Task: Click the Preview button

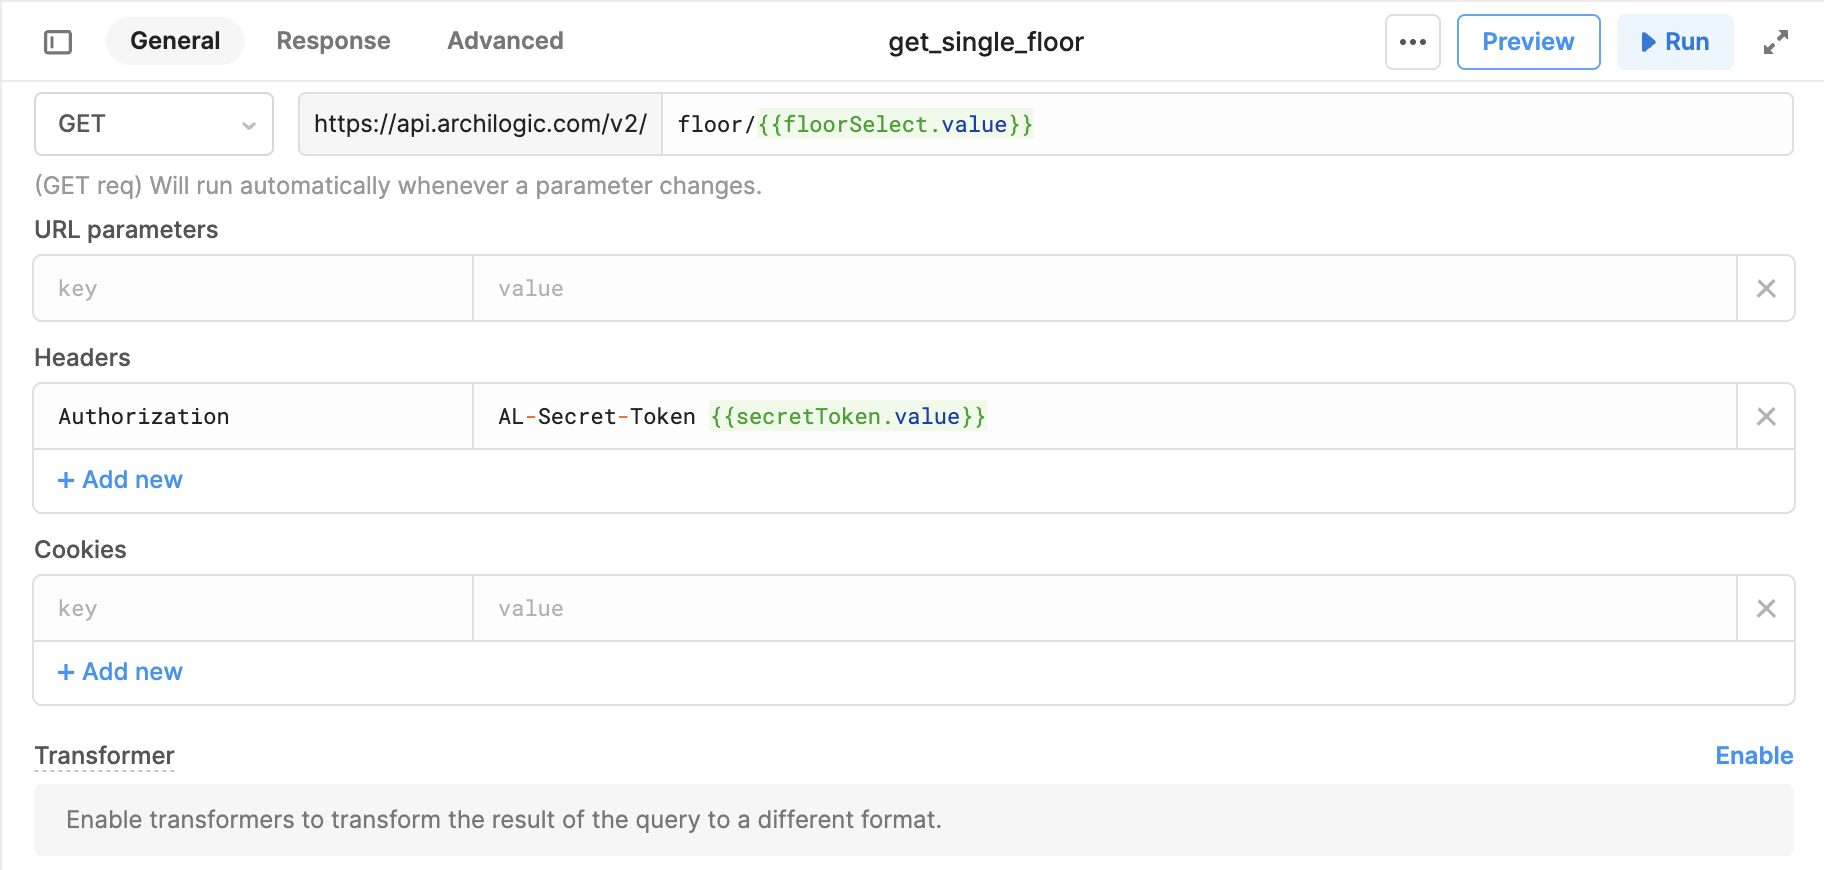Action: (x=1528, y=42)
